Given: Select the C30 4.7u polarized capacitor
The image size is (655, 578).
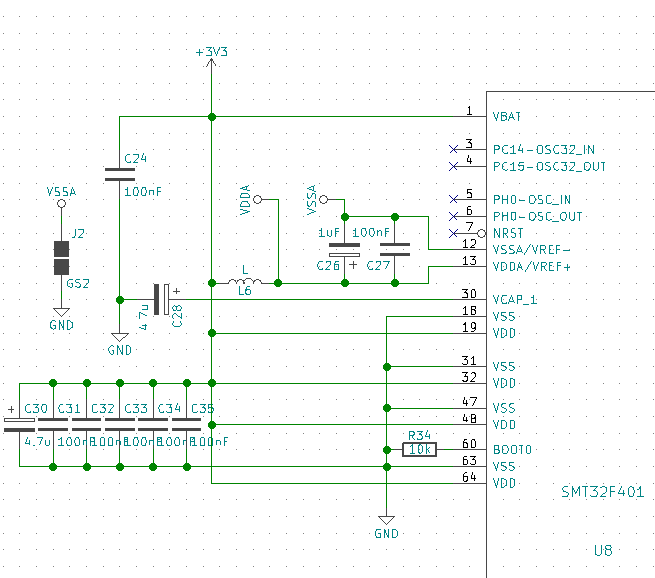Looking at the screenshot, I should pos(19,424).
